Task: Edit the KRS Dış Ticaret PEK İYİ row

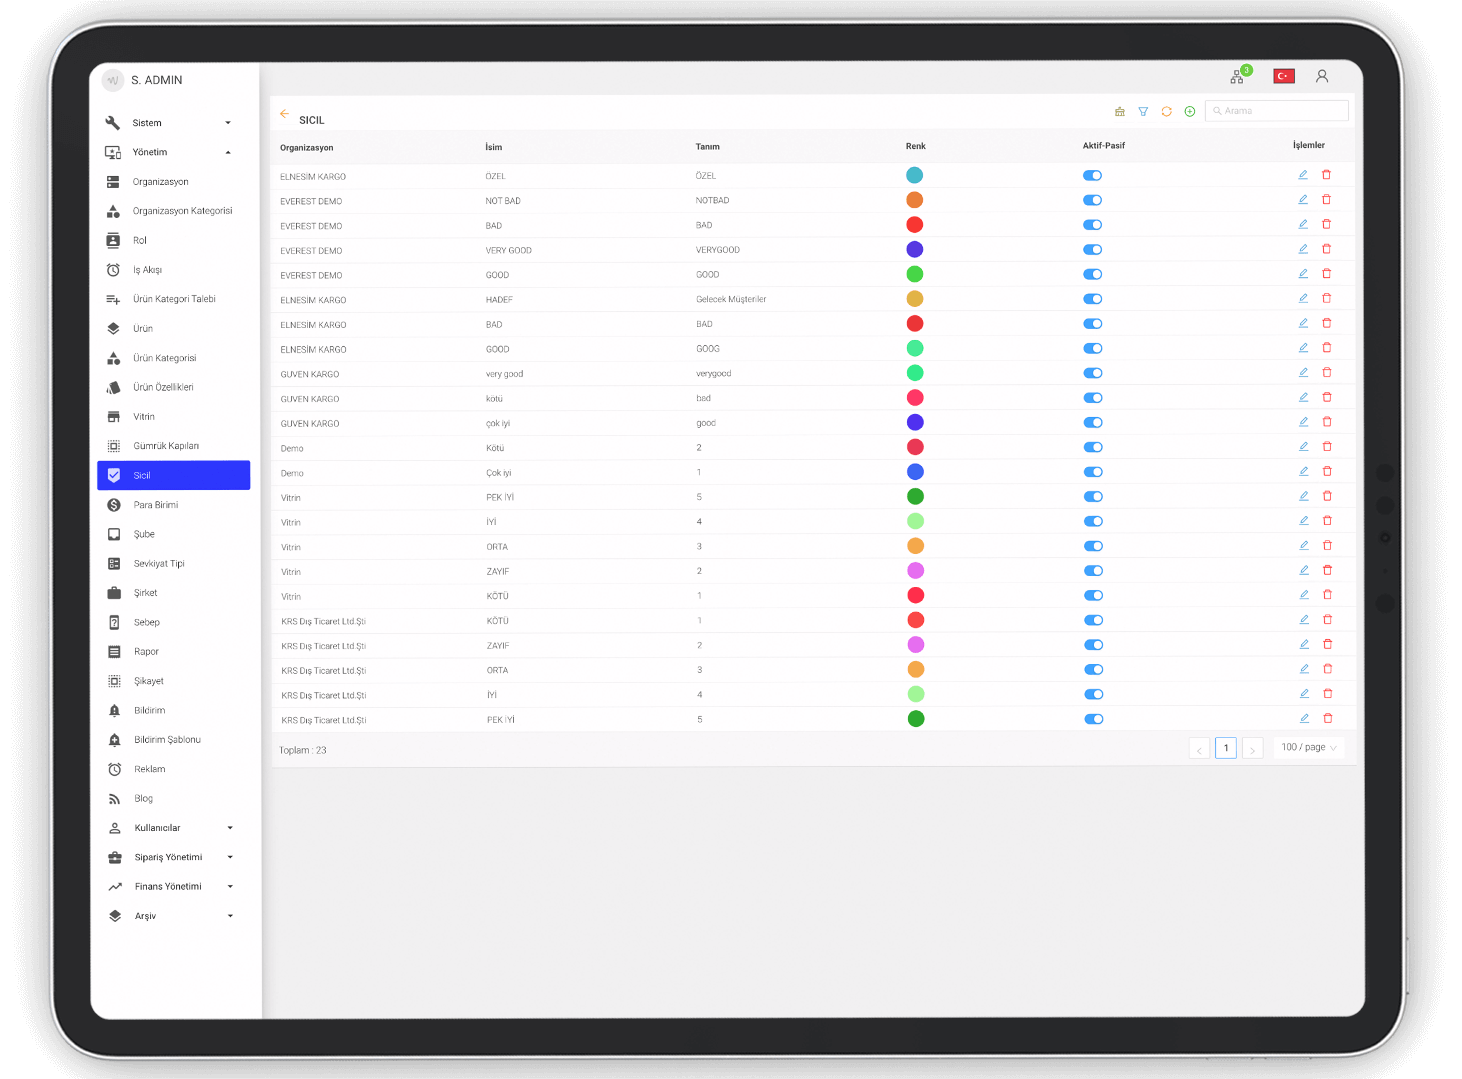Action: [1304, 718]
